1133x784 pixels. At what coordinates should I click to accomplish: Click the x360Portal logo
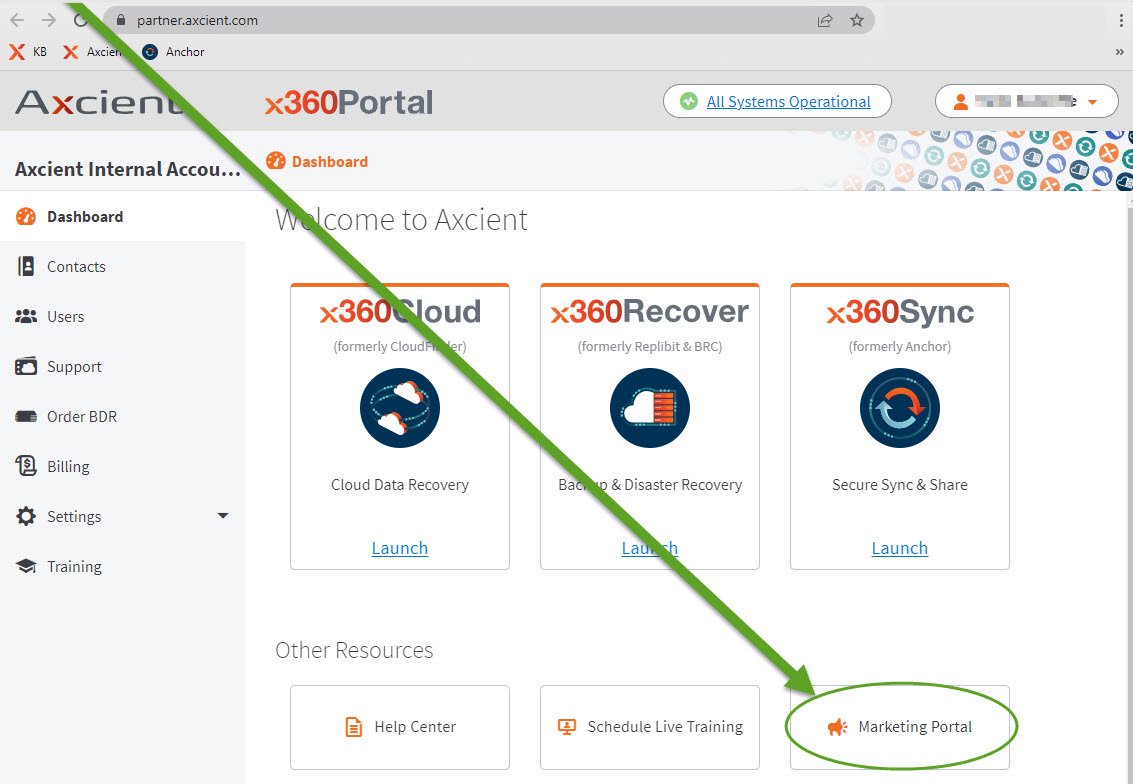(349, 102)
